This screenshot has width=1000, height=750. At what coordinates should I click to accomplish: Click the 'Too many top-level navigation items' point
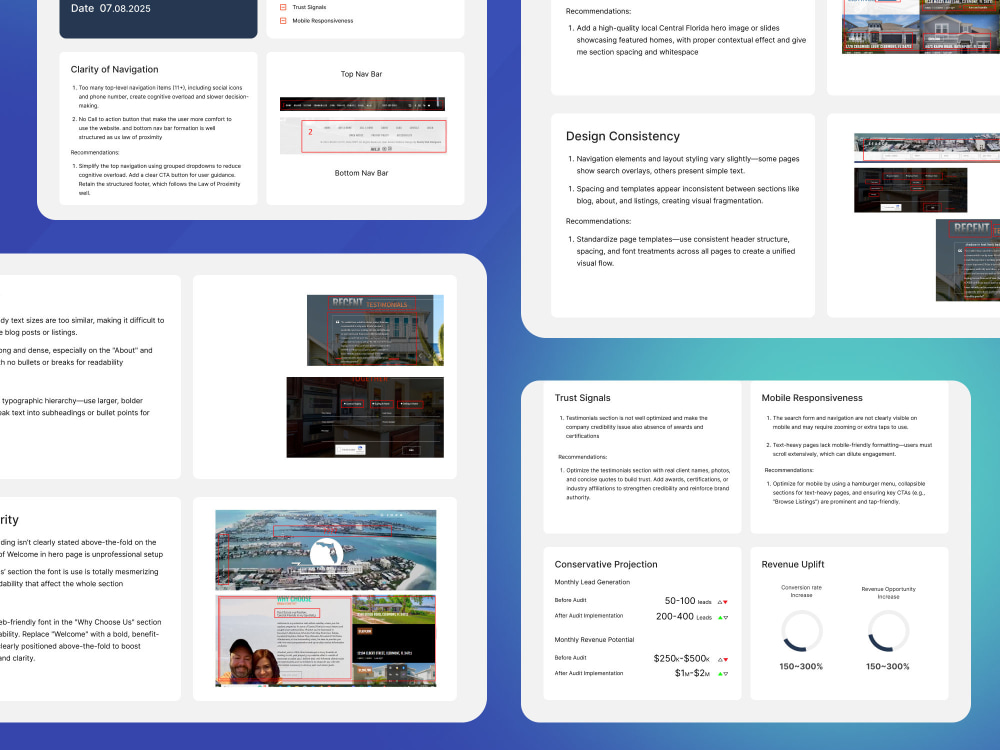163,97
